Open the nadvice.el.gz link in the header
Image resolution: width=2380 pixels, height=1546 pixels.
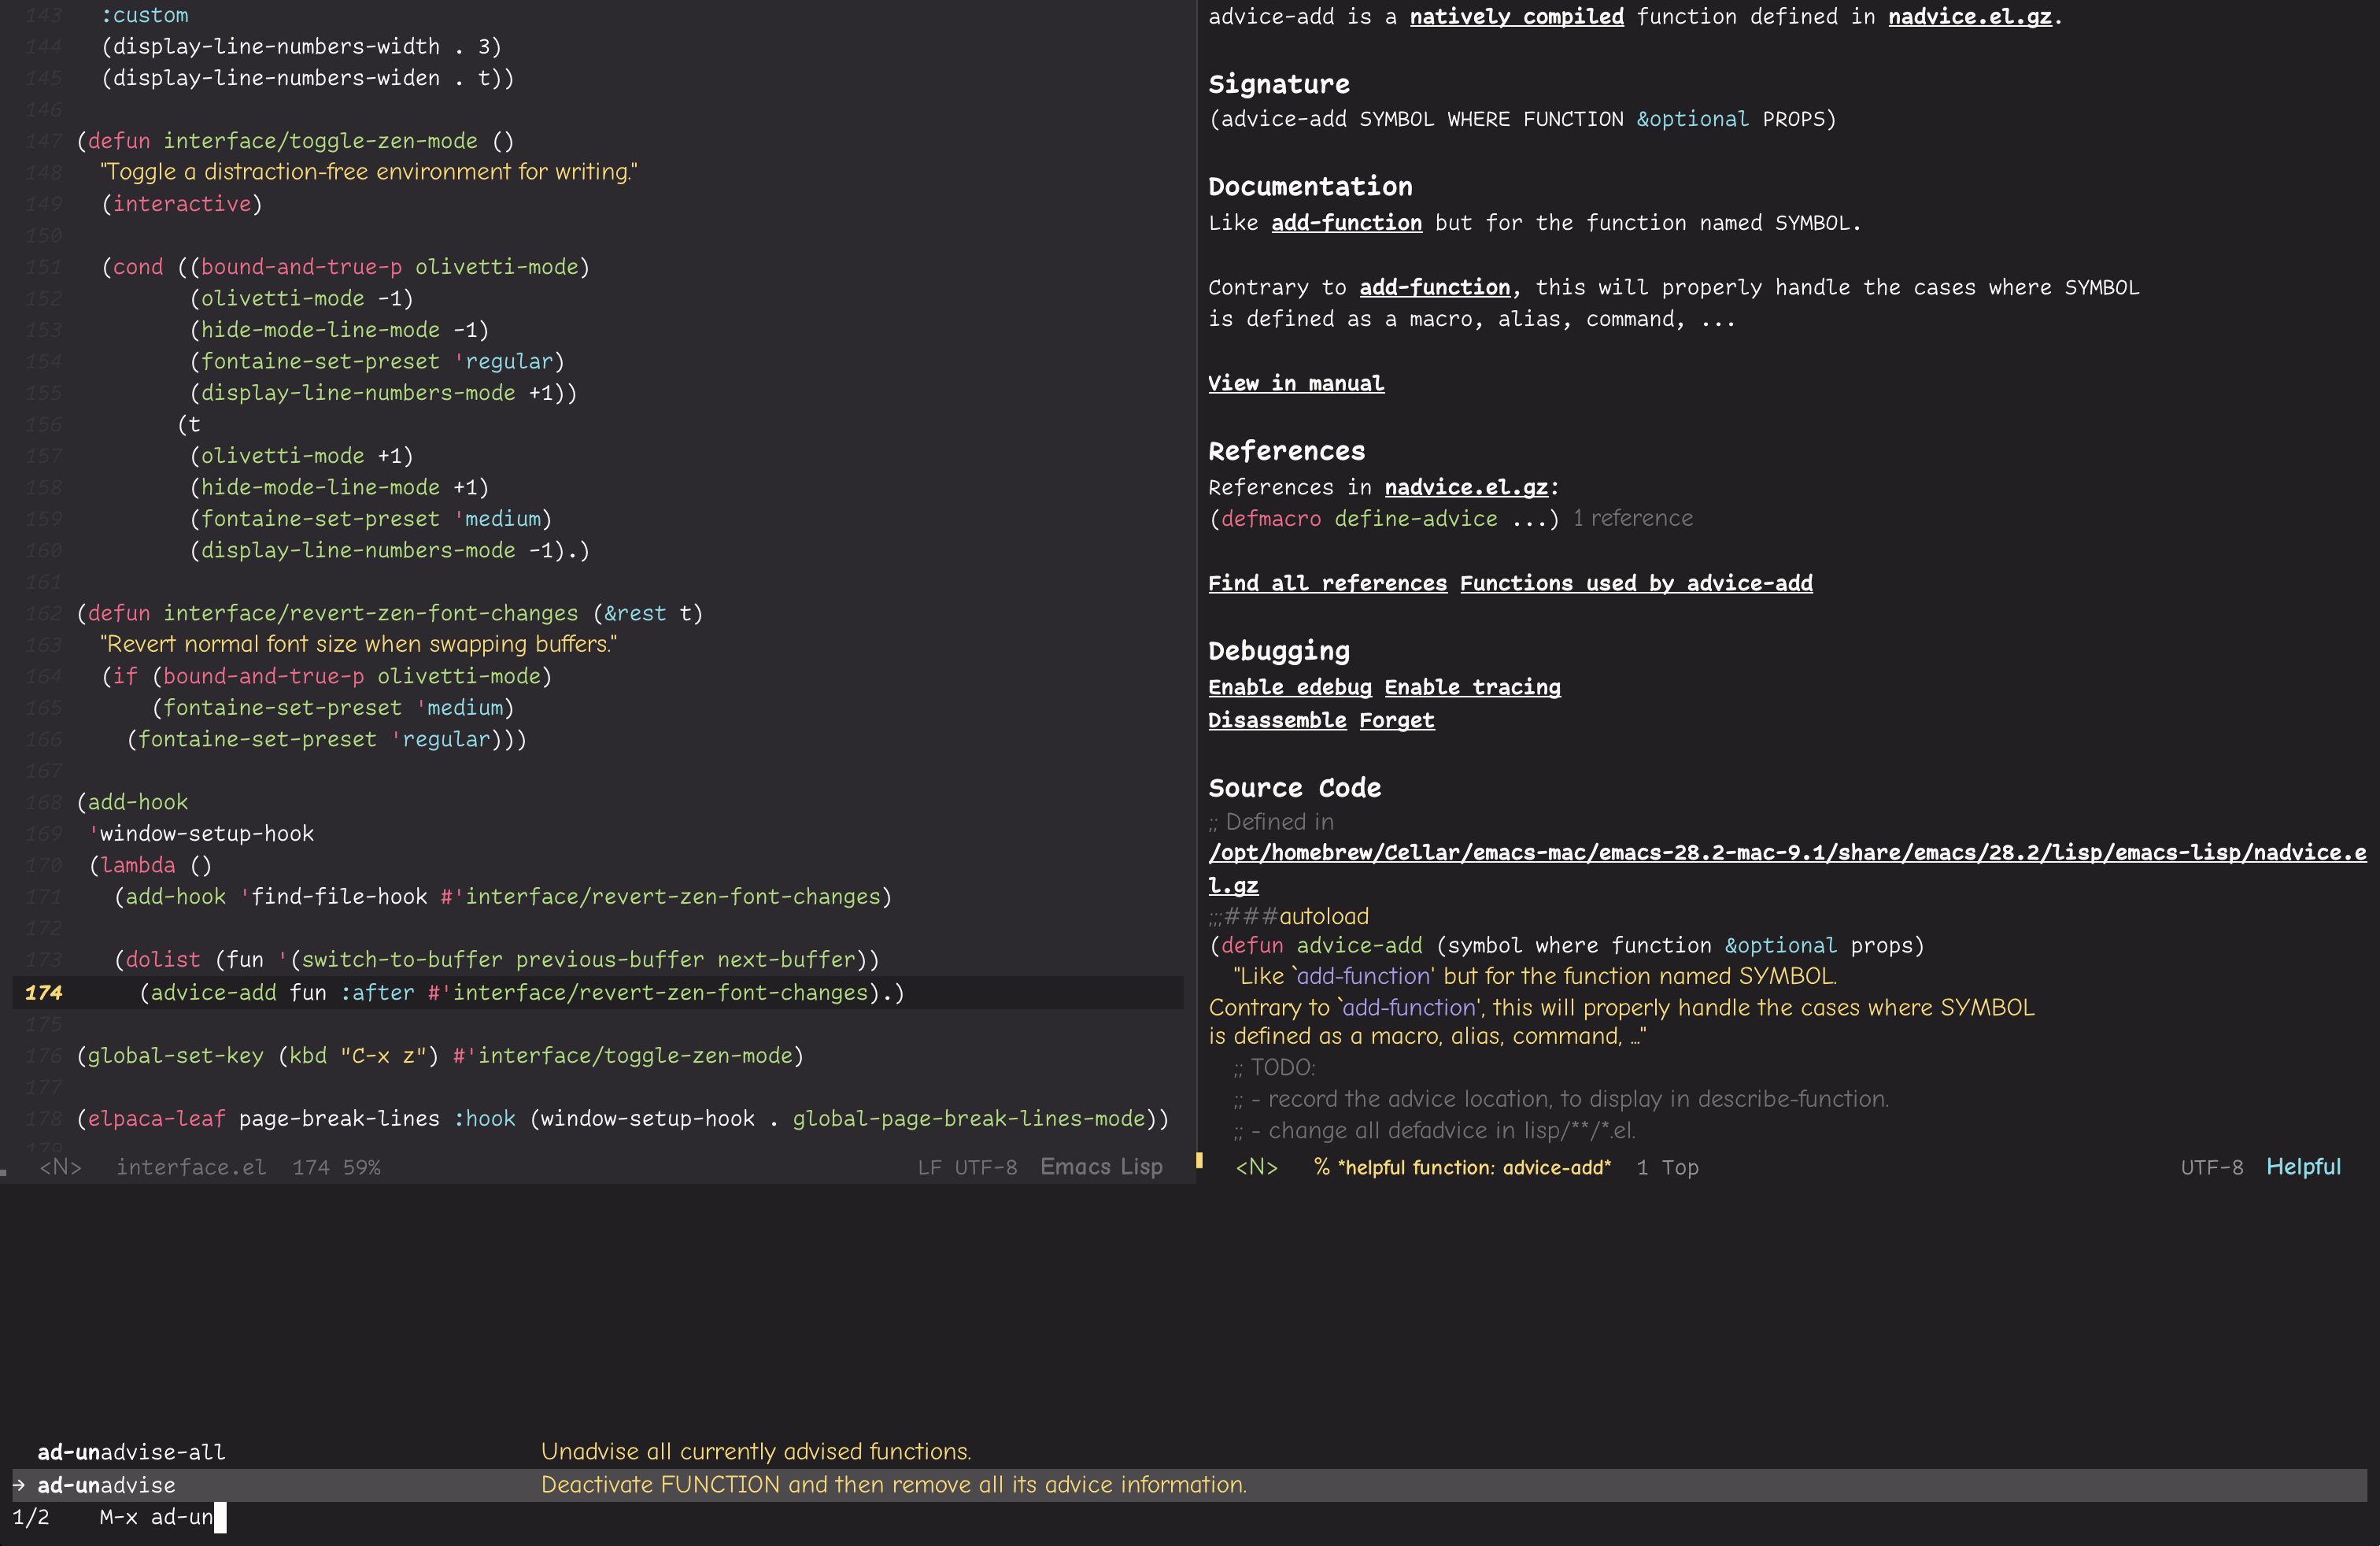tap(1969, 17)
